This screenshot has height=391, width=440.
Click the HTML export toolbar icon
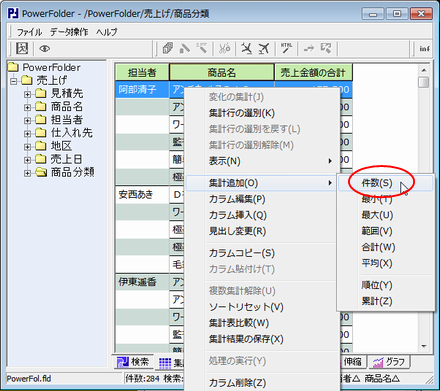(x=286, y=49)
